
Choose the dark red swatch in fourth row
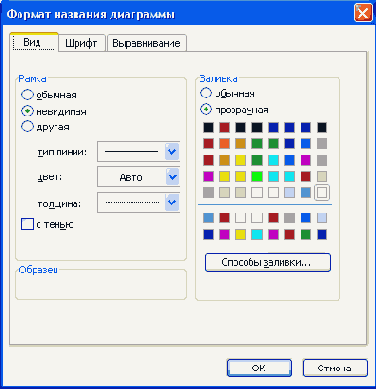point(306,176)
